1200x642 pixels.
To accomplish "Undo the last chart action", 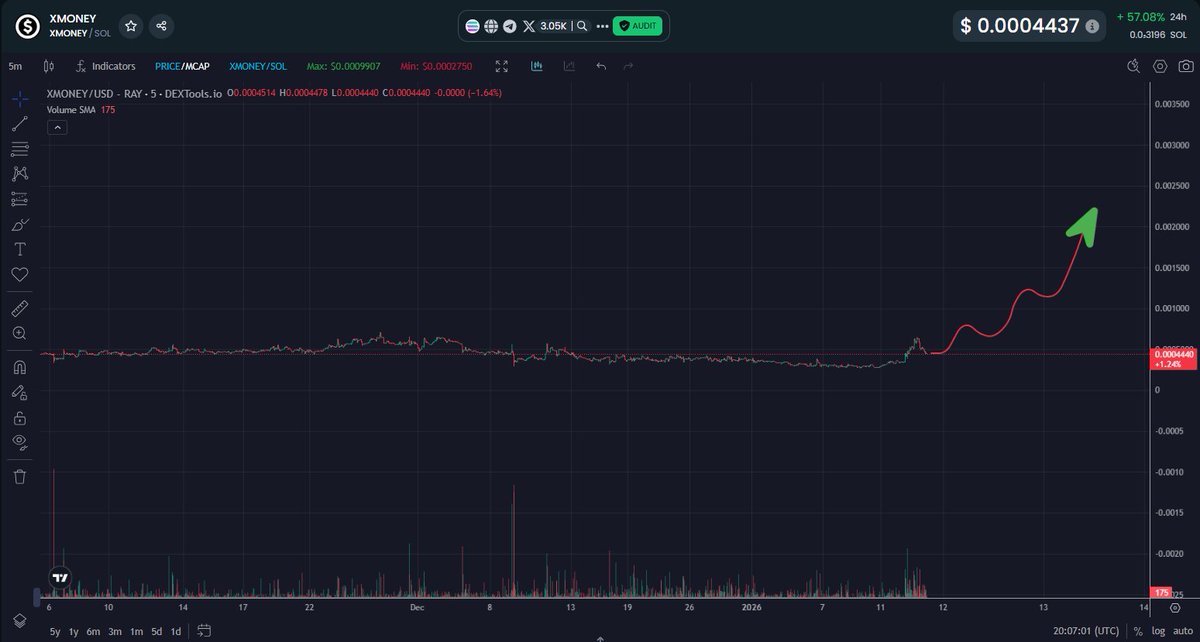I will [601, 66].
